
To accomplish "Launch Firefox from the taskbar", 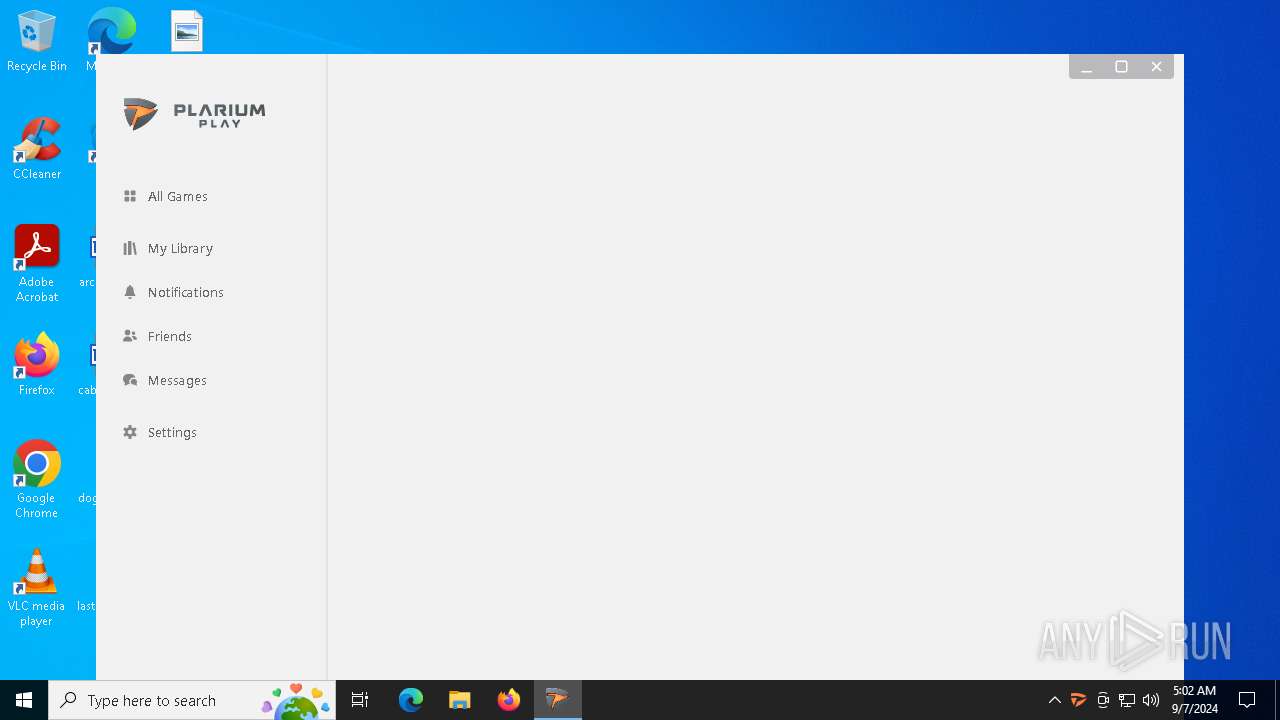I will point(509,700).
